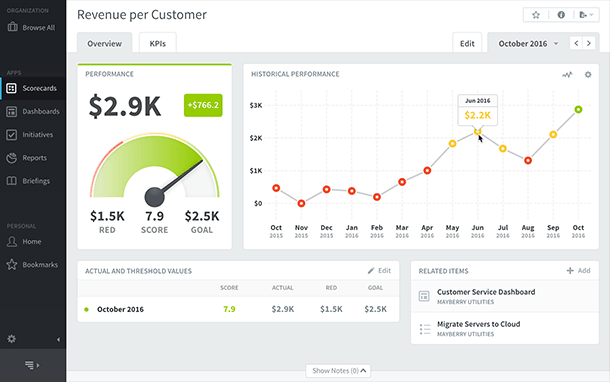Select Sep 2016 data point on chart
This screenshot has height=382, width=610.
(x=553, y=135)
